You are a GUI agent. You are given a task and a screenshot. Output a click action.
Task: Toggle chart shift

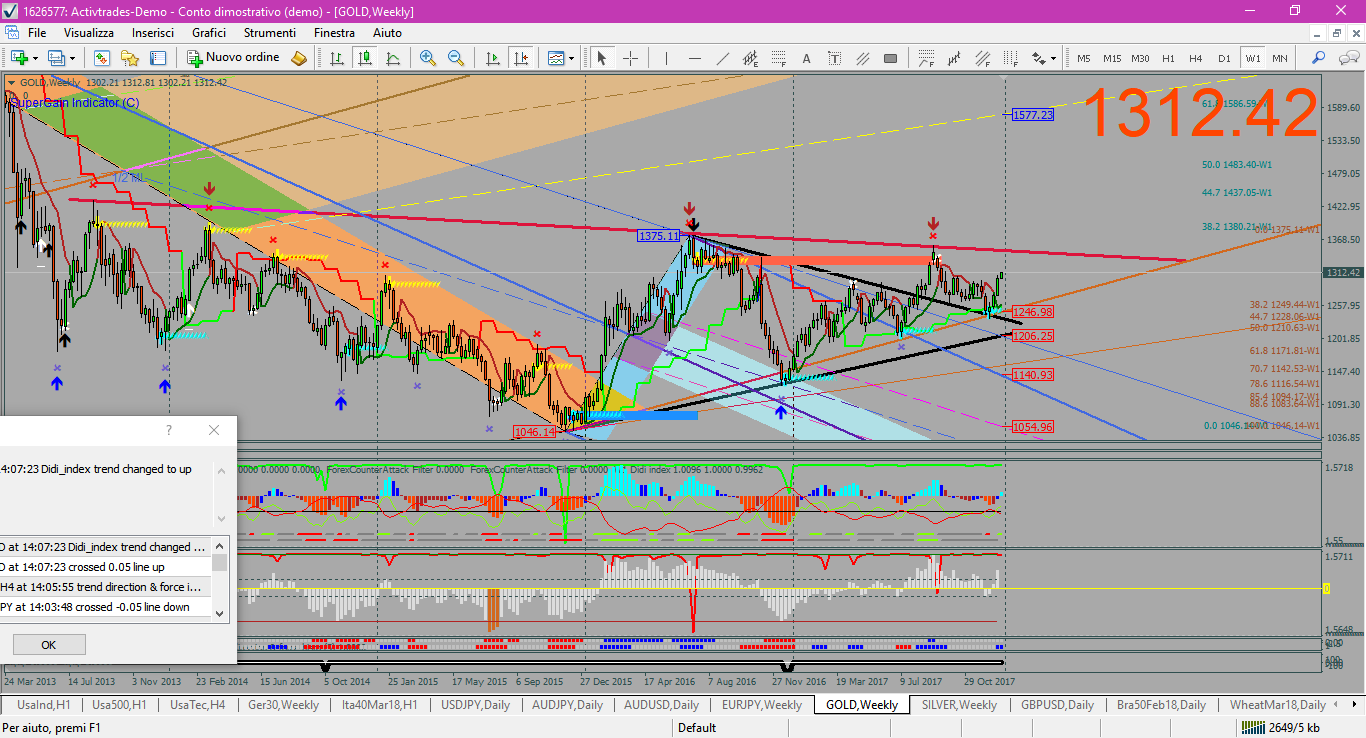(x=520, y=58)
